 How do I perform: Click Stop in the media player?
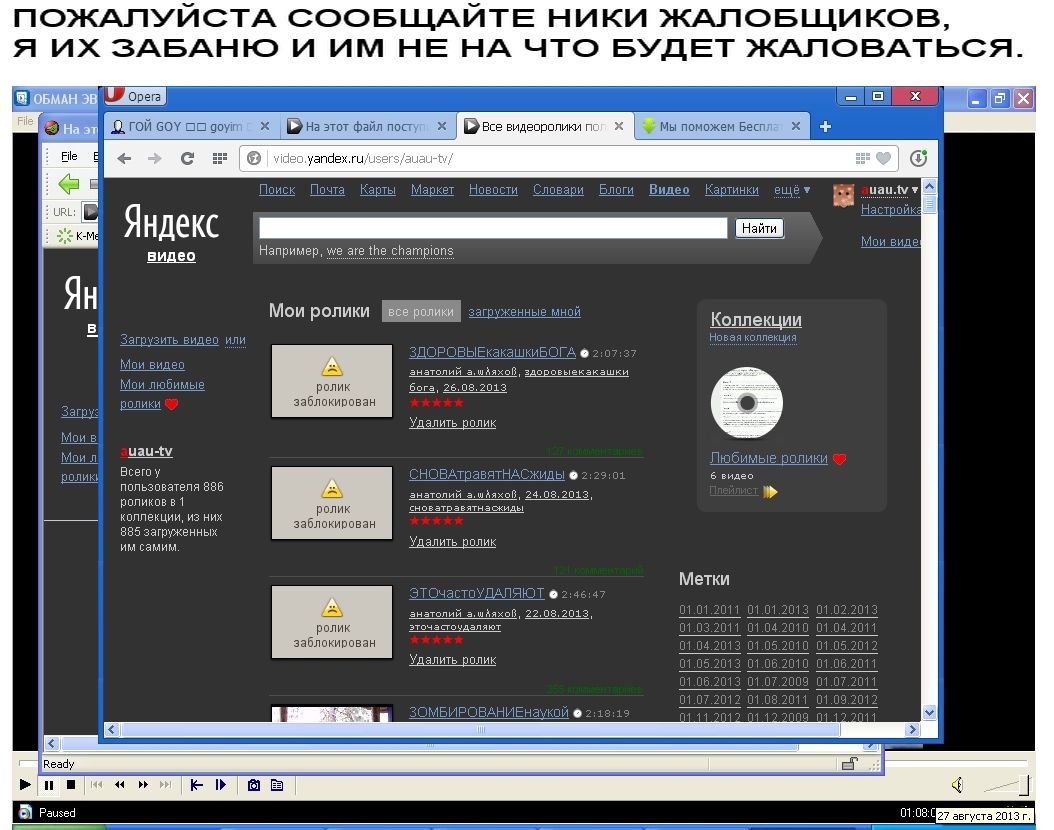coord(71,784)
